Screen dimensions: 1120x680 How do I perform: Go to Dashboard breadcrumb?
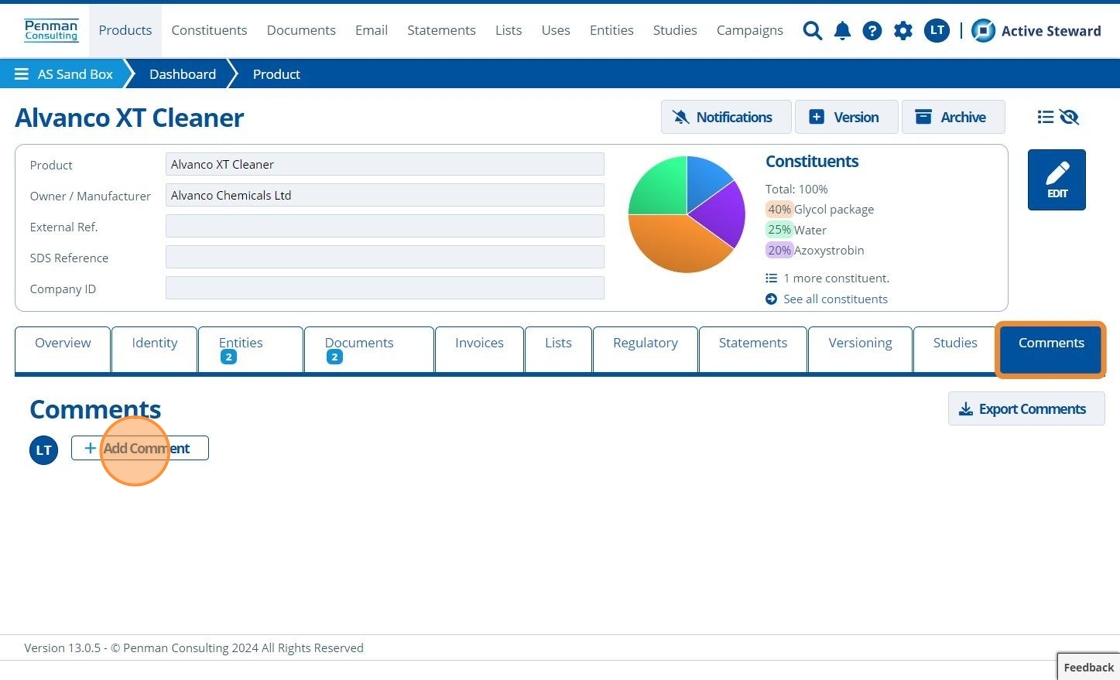click(x=182, y=74)
